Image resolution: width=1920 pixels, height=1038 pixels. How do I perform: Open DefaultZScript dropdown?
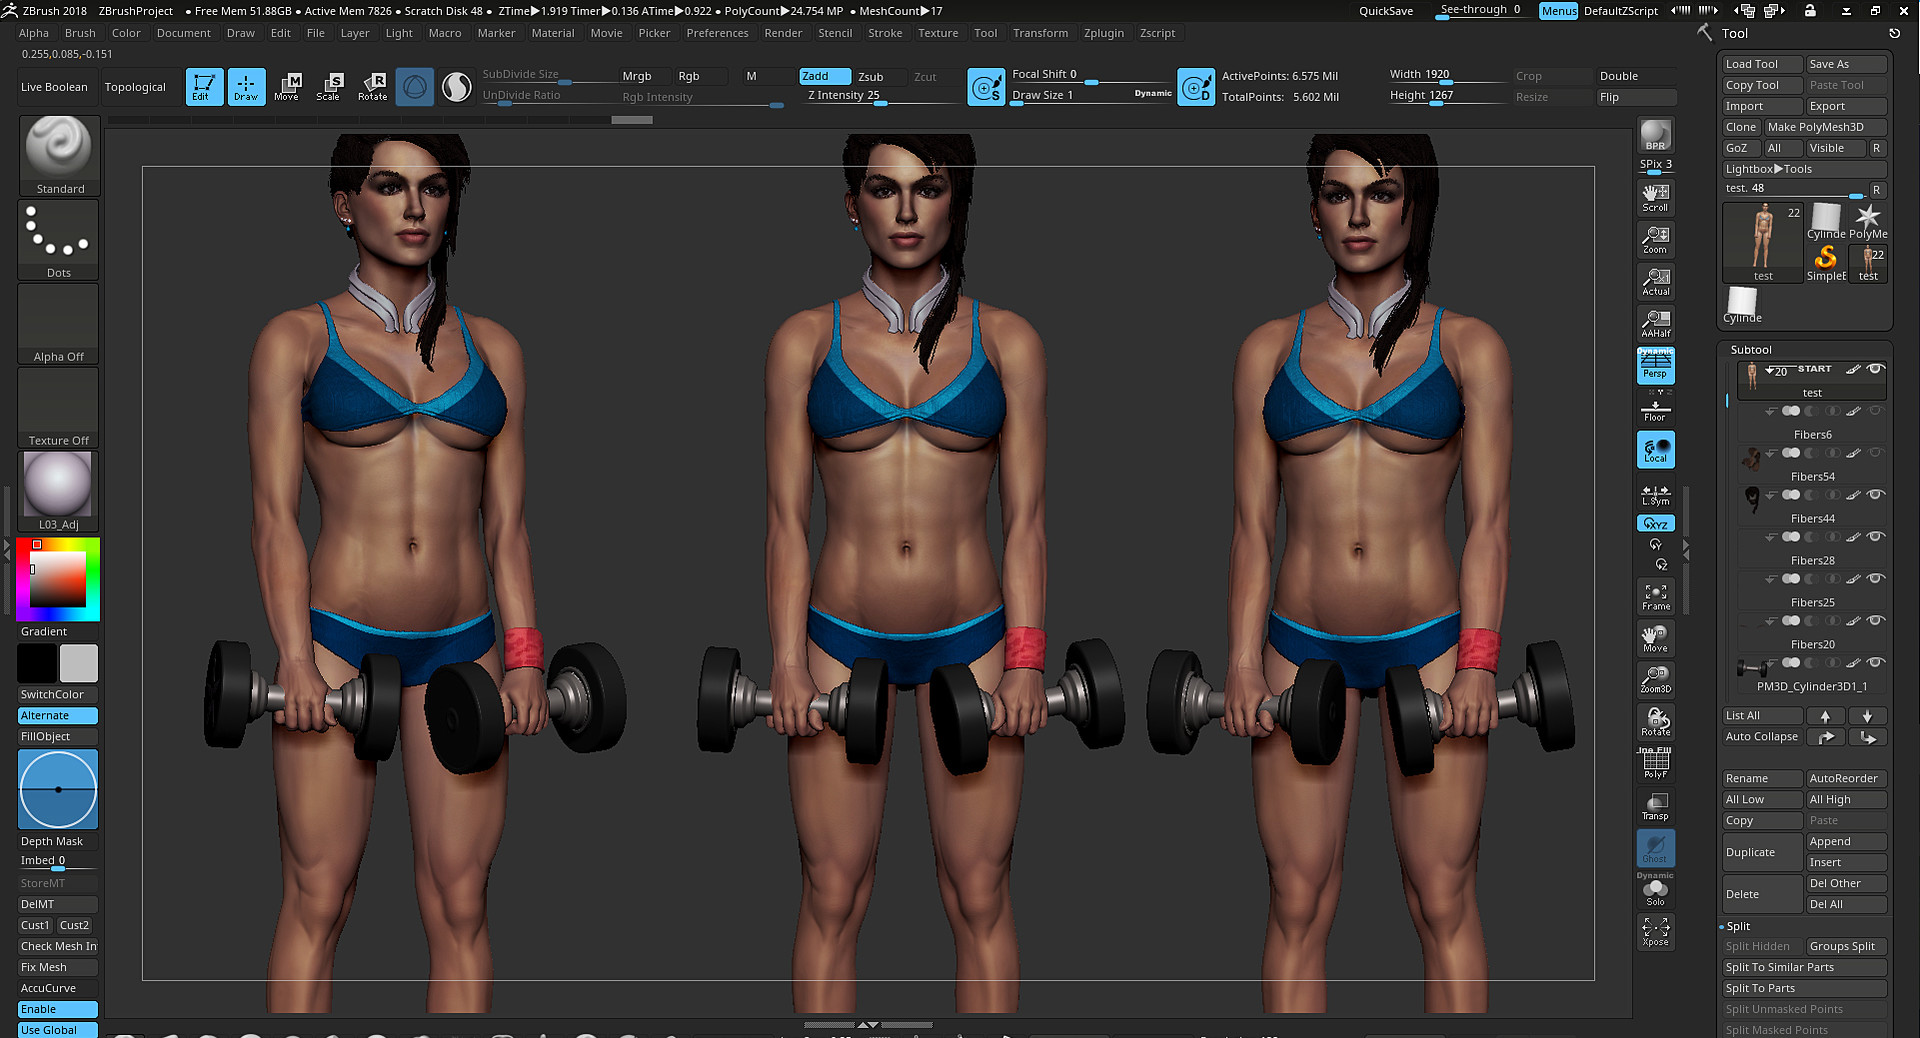(x=1621, y=11)
